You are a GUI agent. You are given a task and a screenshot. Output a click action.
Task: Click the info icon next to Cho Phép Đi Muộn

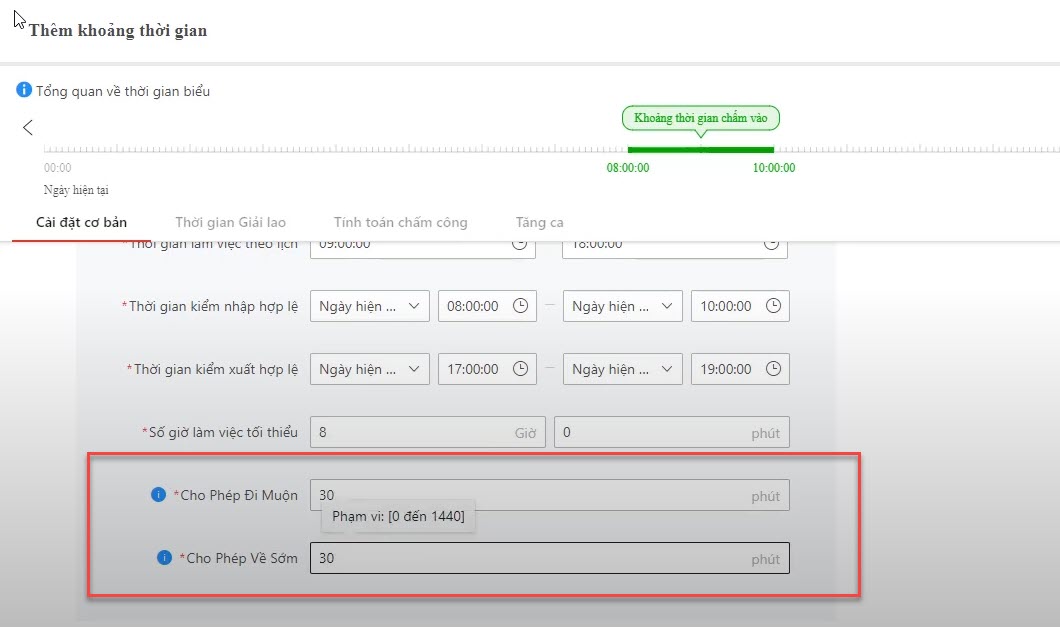[158, 495]
